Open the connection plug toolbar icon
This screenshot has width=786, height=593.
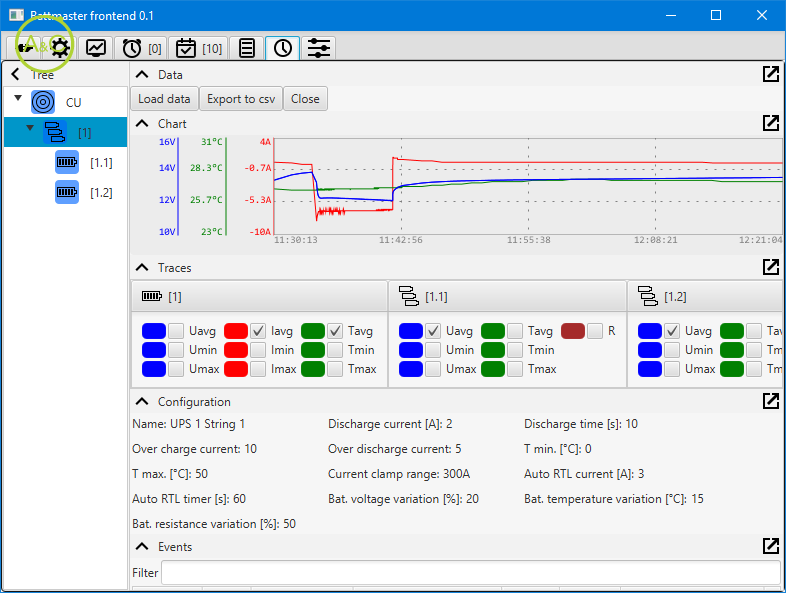tap(25, 48)
